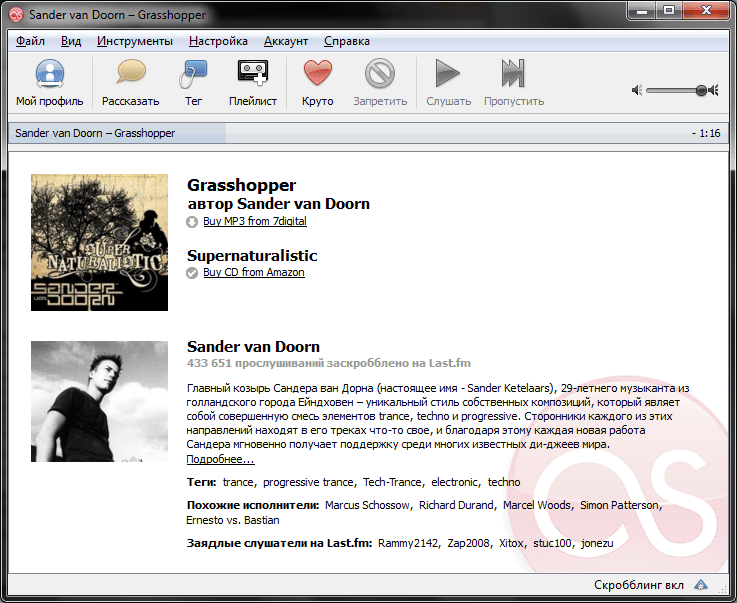The image size is (737, 603).
Task: Click the Запретить ban icon
Action: point(380,73)
